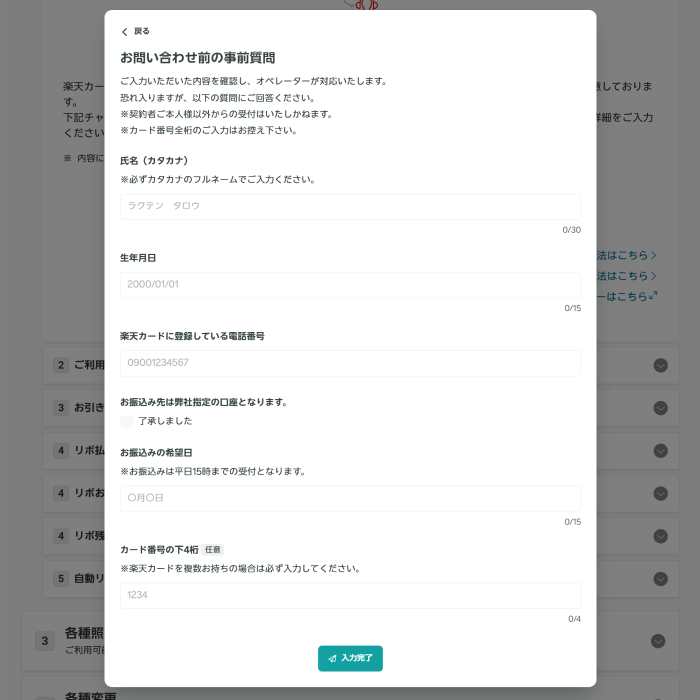This screenshot has width=700, height=700.
Task: Click the 任意 optional tag
Action: click(x=212, y=550)
